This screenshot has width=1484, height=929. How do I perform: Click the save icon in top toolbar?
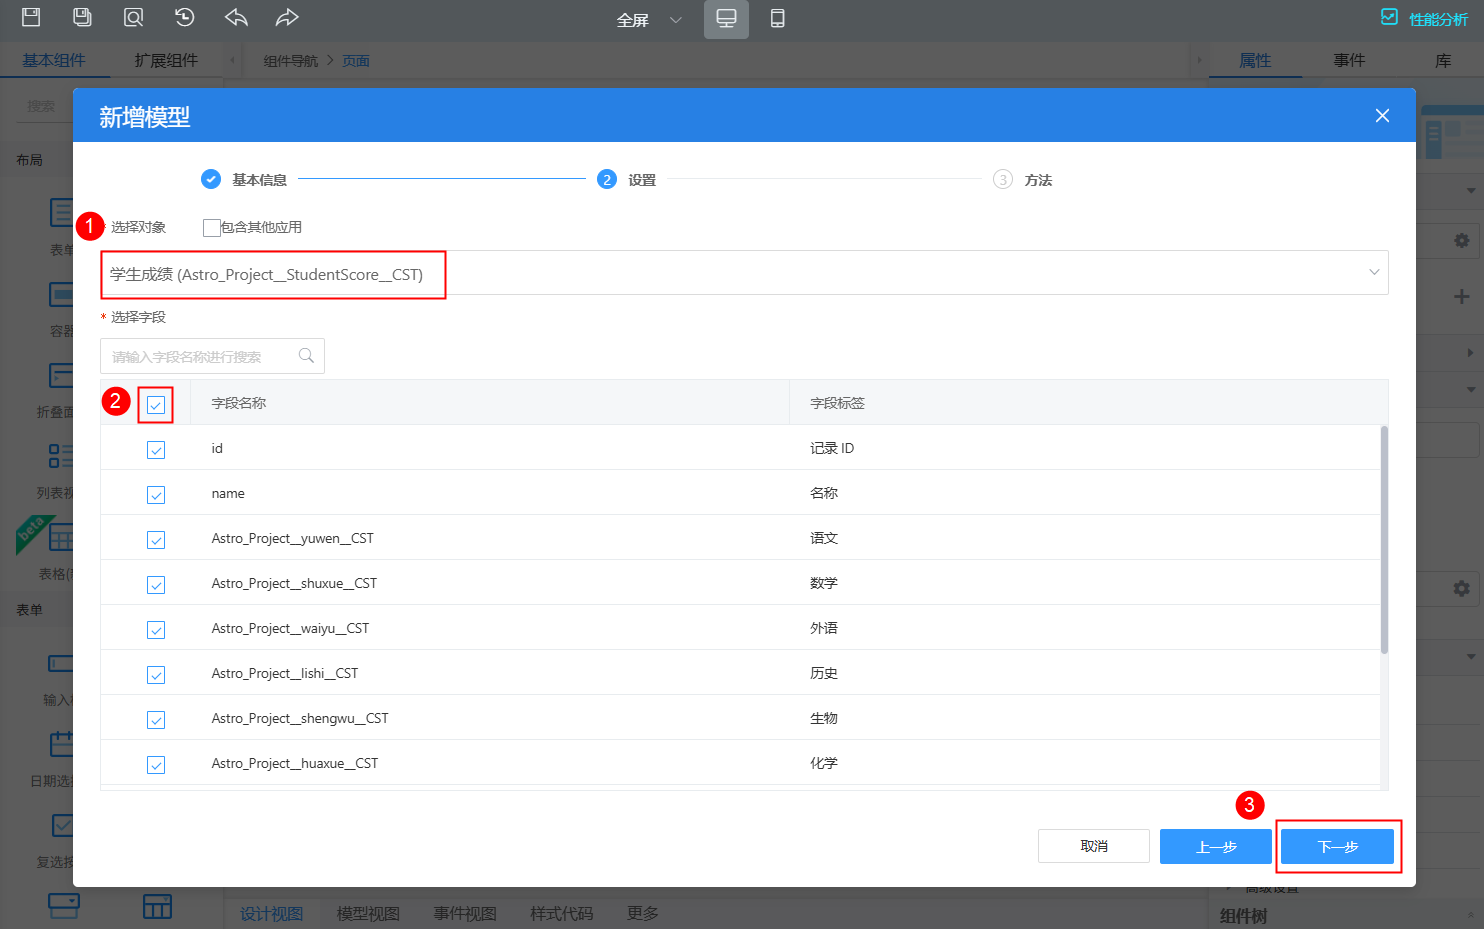click(x=31, y=17)
